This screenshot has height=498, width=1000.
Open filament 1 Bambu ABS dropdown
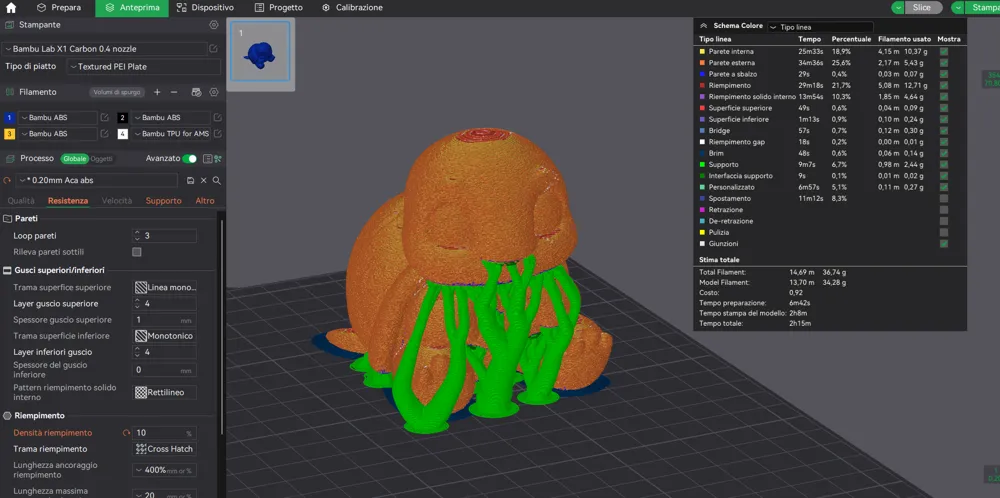click(57, 117)
